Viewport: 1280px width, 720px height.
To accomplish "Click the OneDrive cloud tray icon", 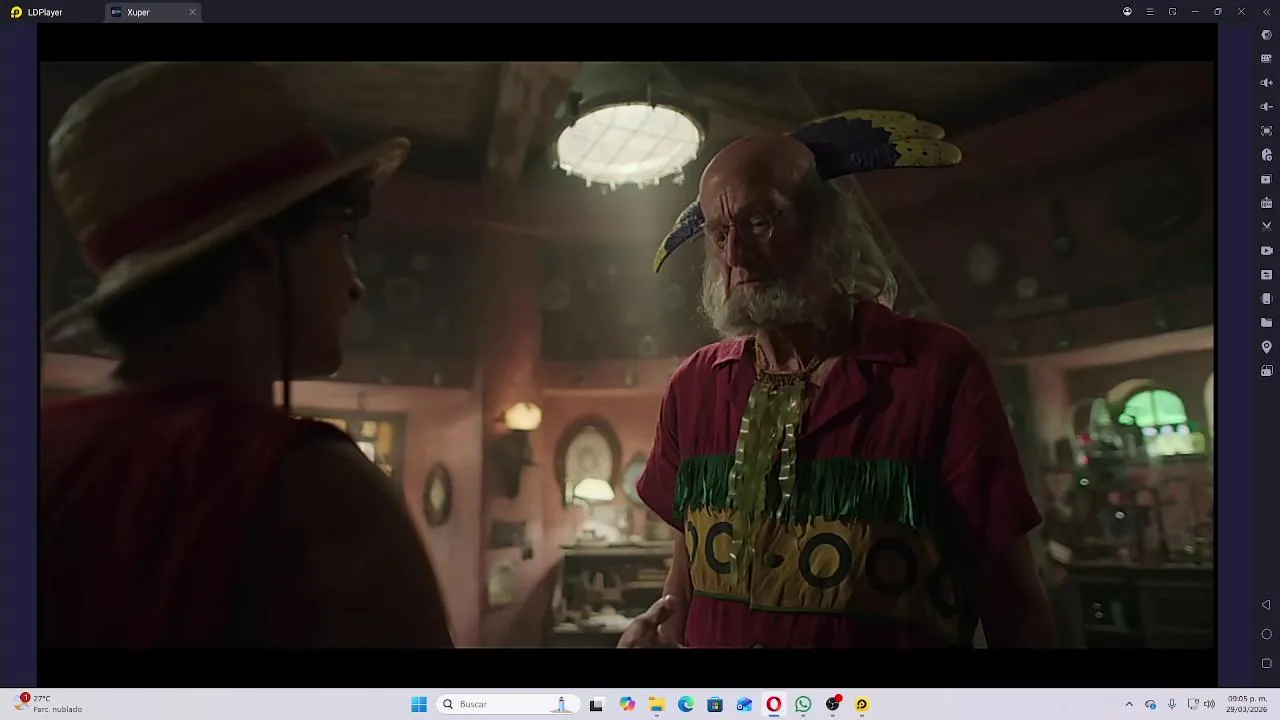I will [1151, 704].
